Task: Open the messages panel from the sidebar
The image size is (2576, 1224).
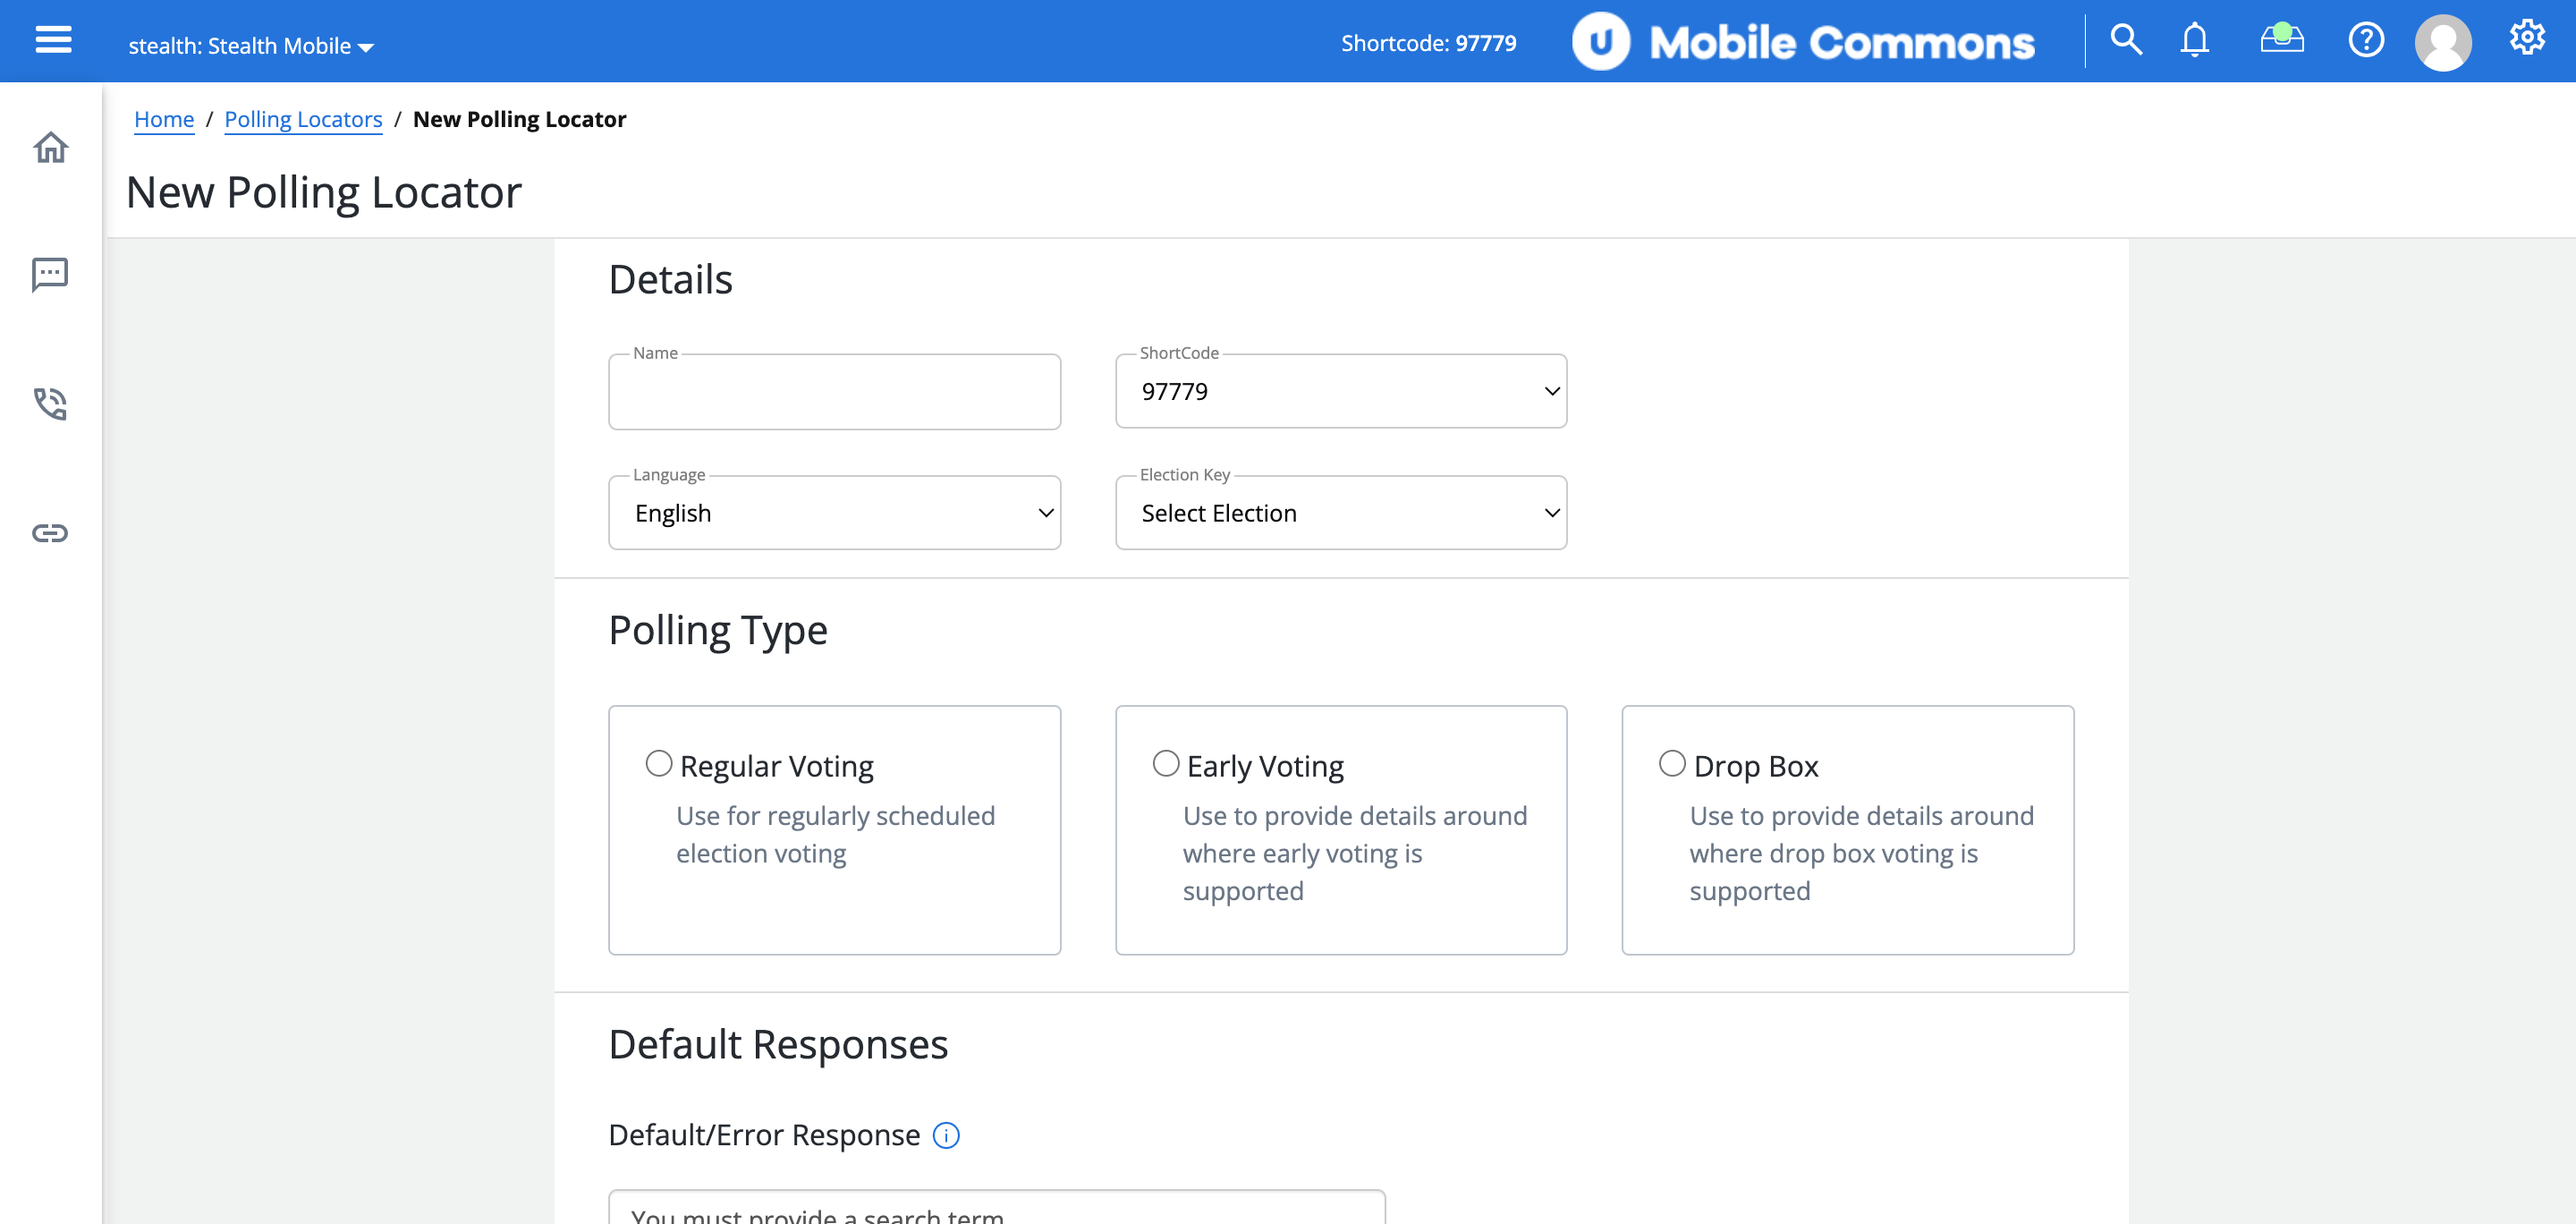Action: (50, 275)
